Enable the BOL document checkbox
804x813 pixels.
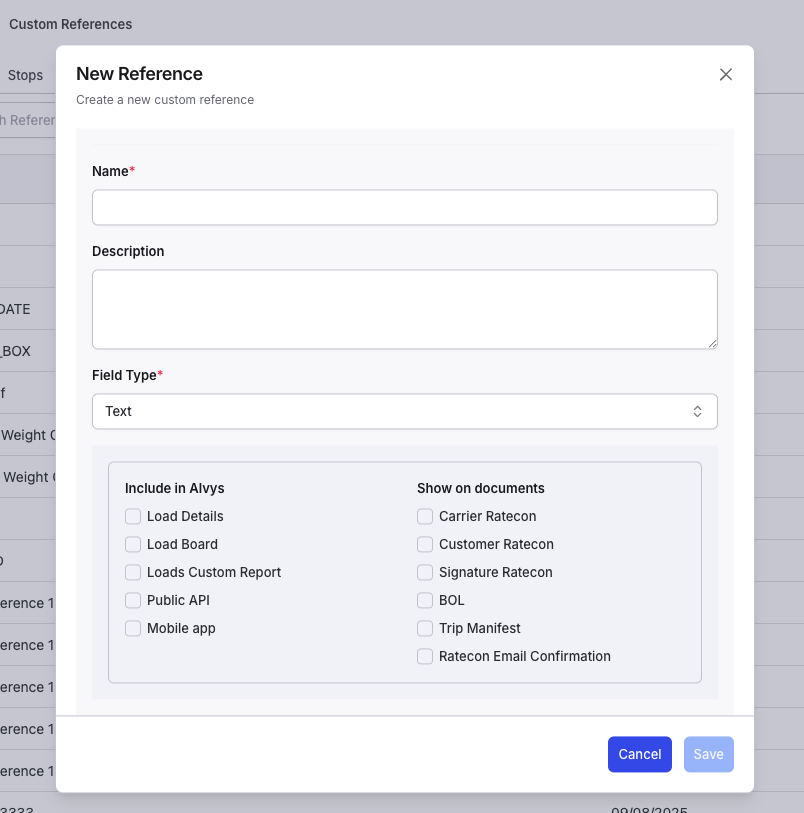pos(425,600)
